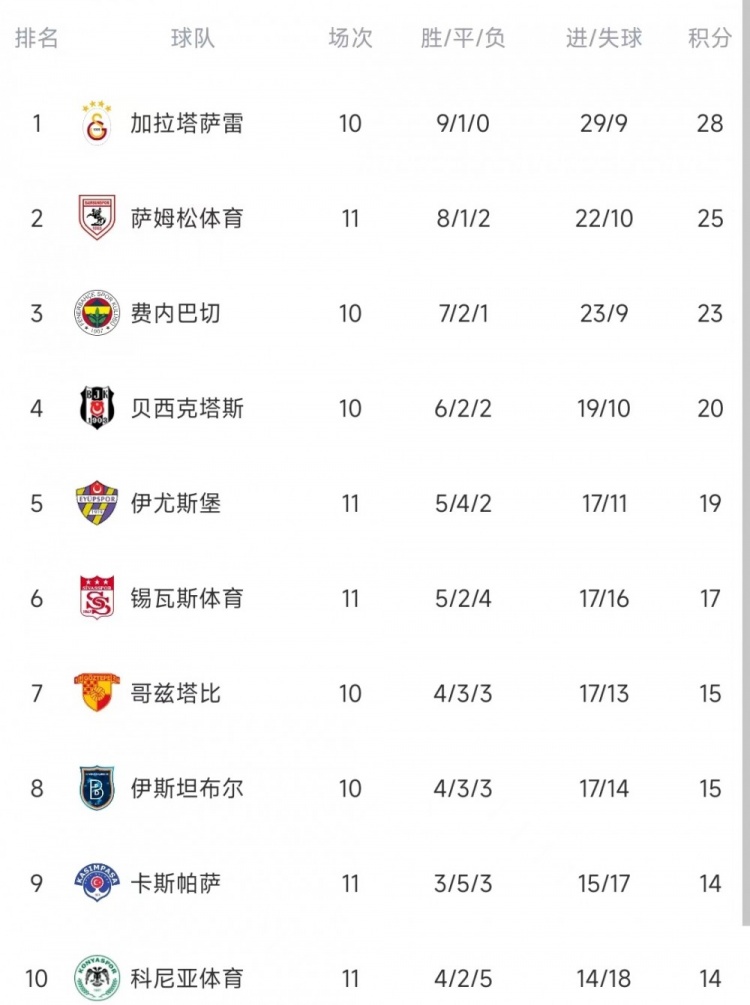This screenshot has width=750, height=1005.
Task: Click the 场次 column header
Action: point(350,38)
